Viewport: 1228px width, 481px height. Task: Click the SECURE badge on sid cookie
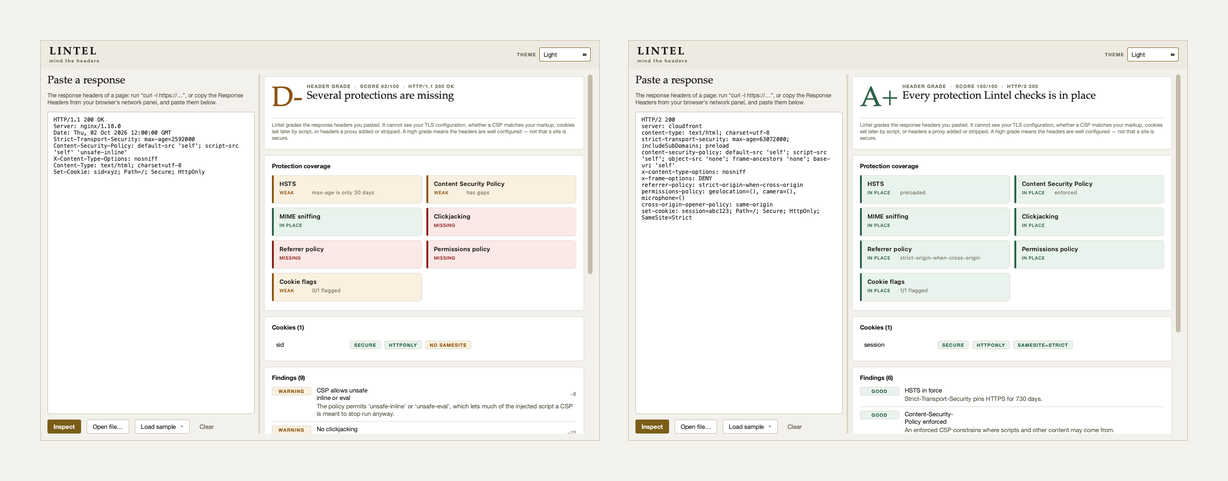(365, 345)
